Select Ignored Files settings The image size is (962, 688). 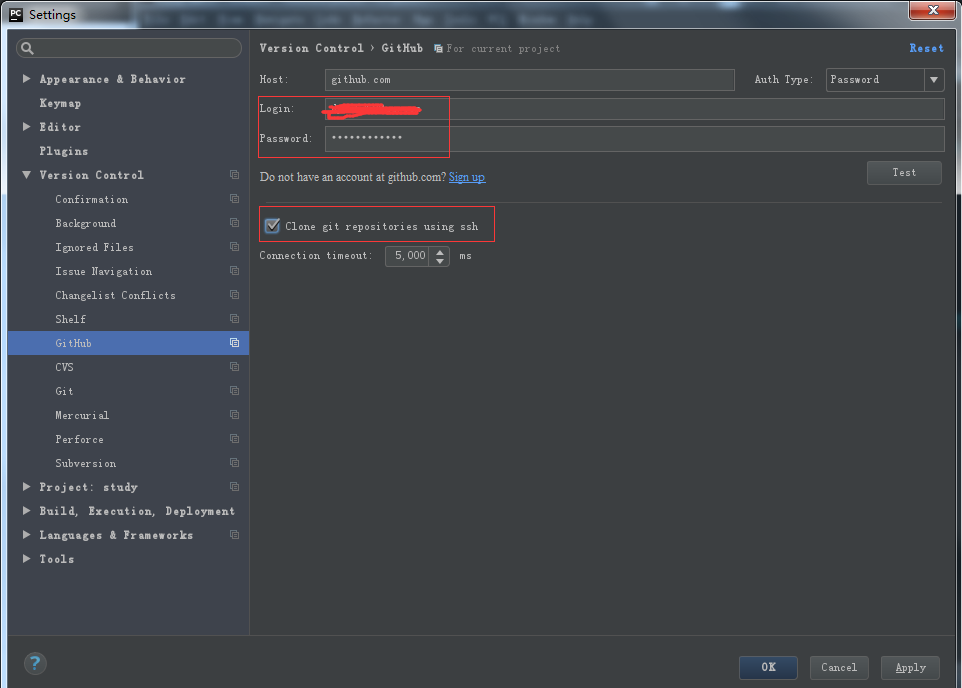94,247
